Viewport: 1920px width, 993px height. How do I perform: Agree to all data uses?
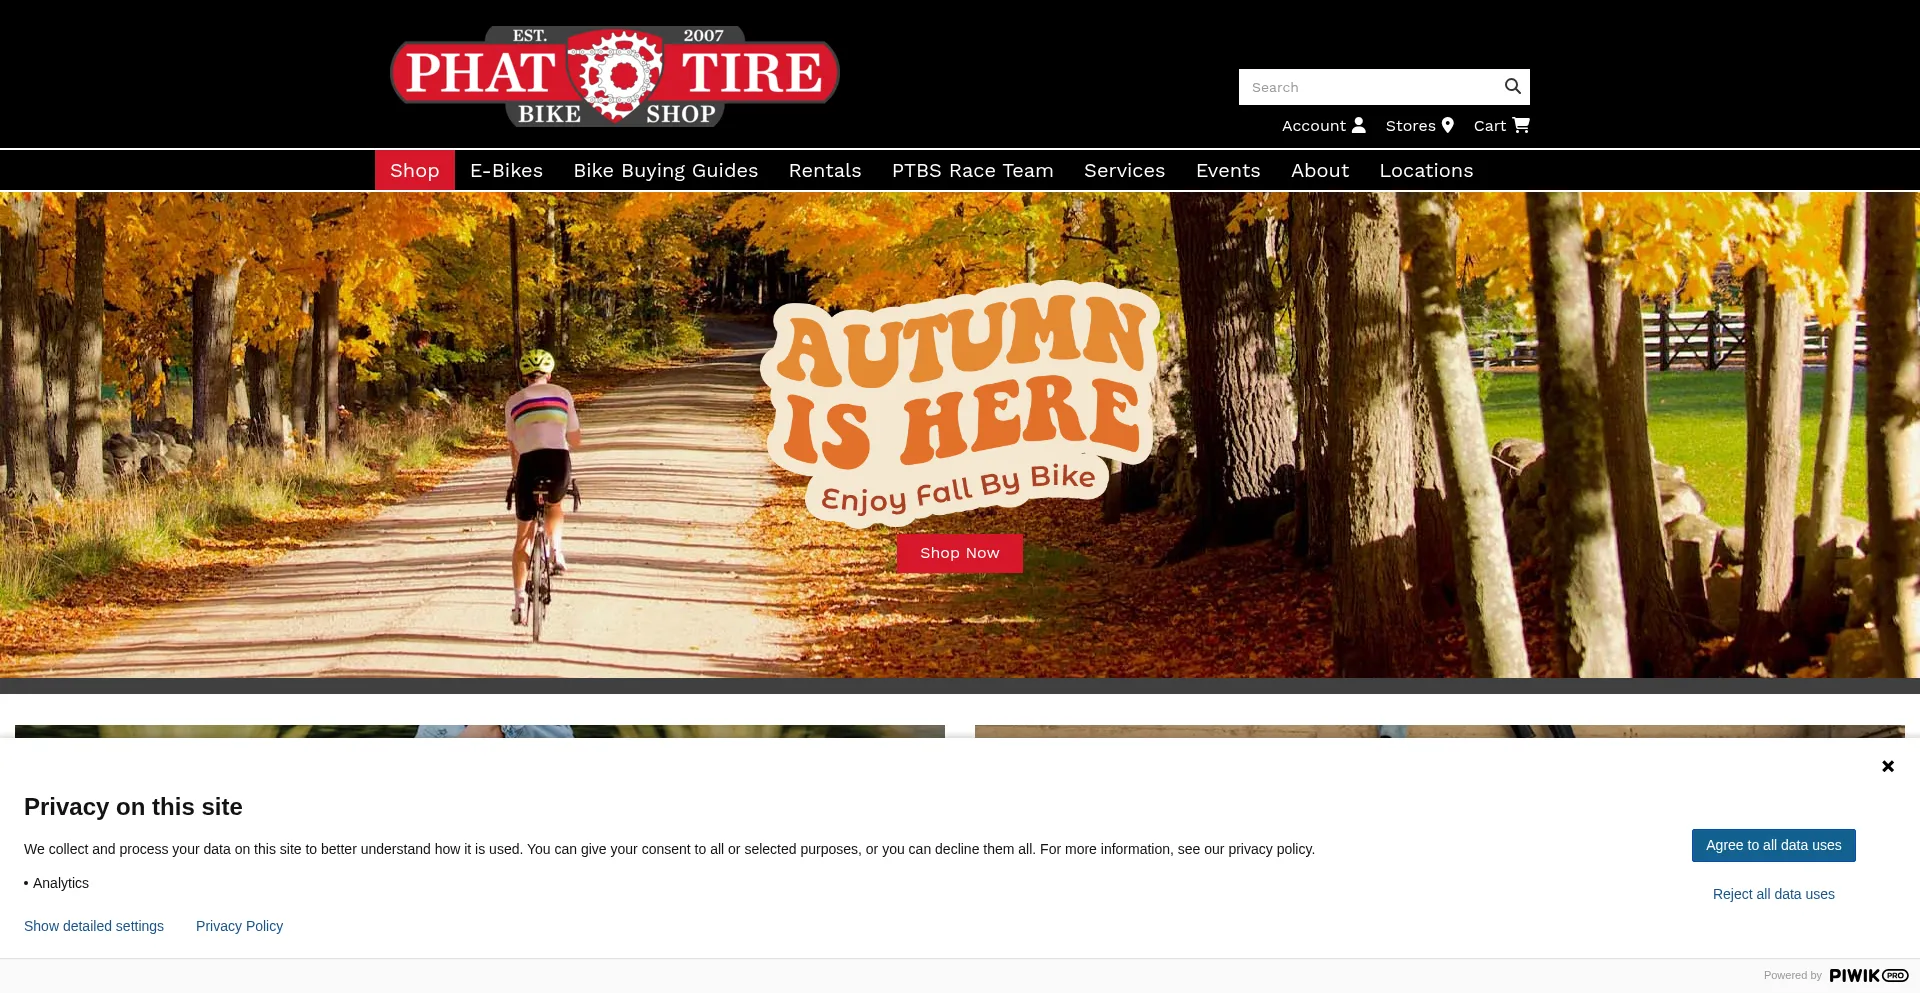(x=1773, y=845)
